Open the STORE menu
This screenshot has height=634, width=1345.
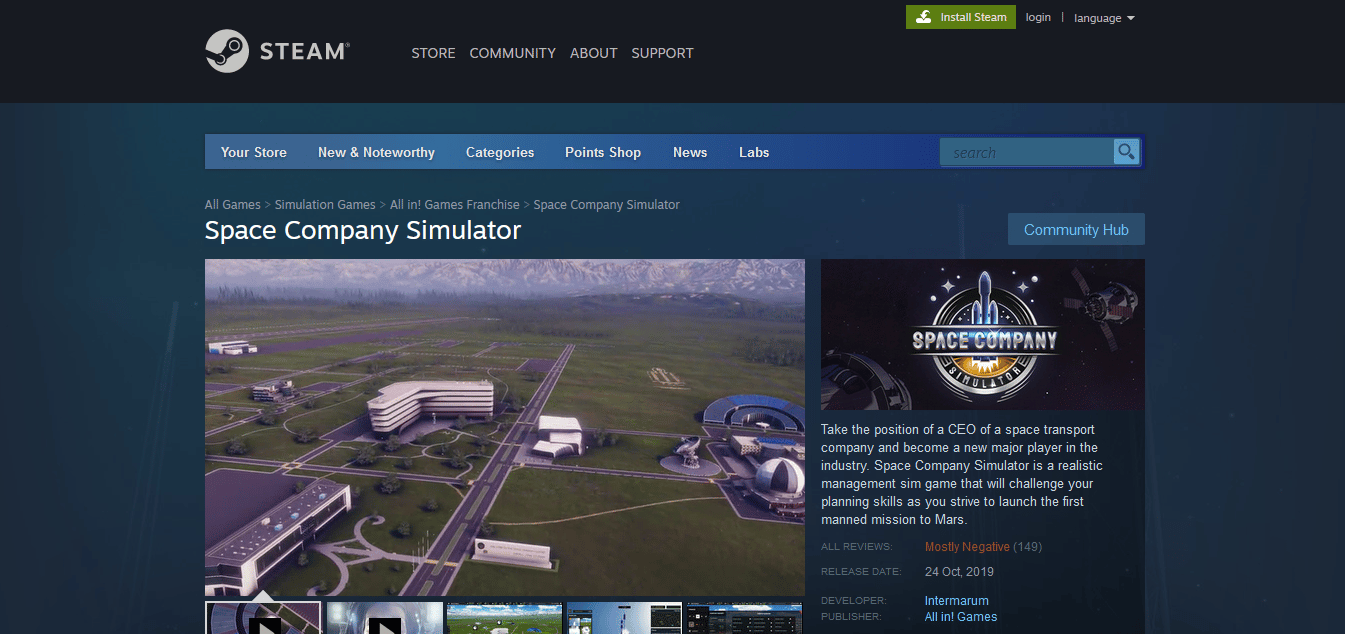click(x=433, y=53)
